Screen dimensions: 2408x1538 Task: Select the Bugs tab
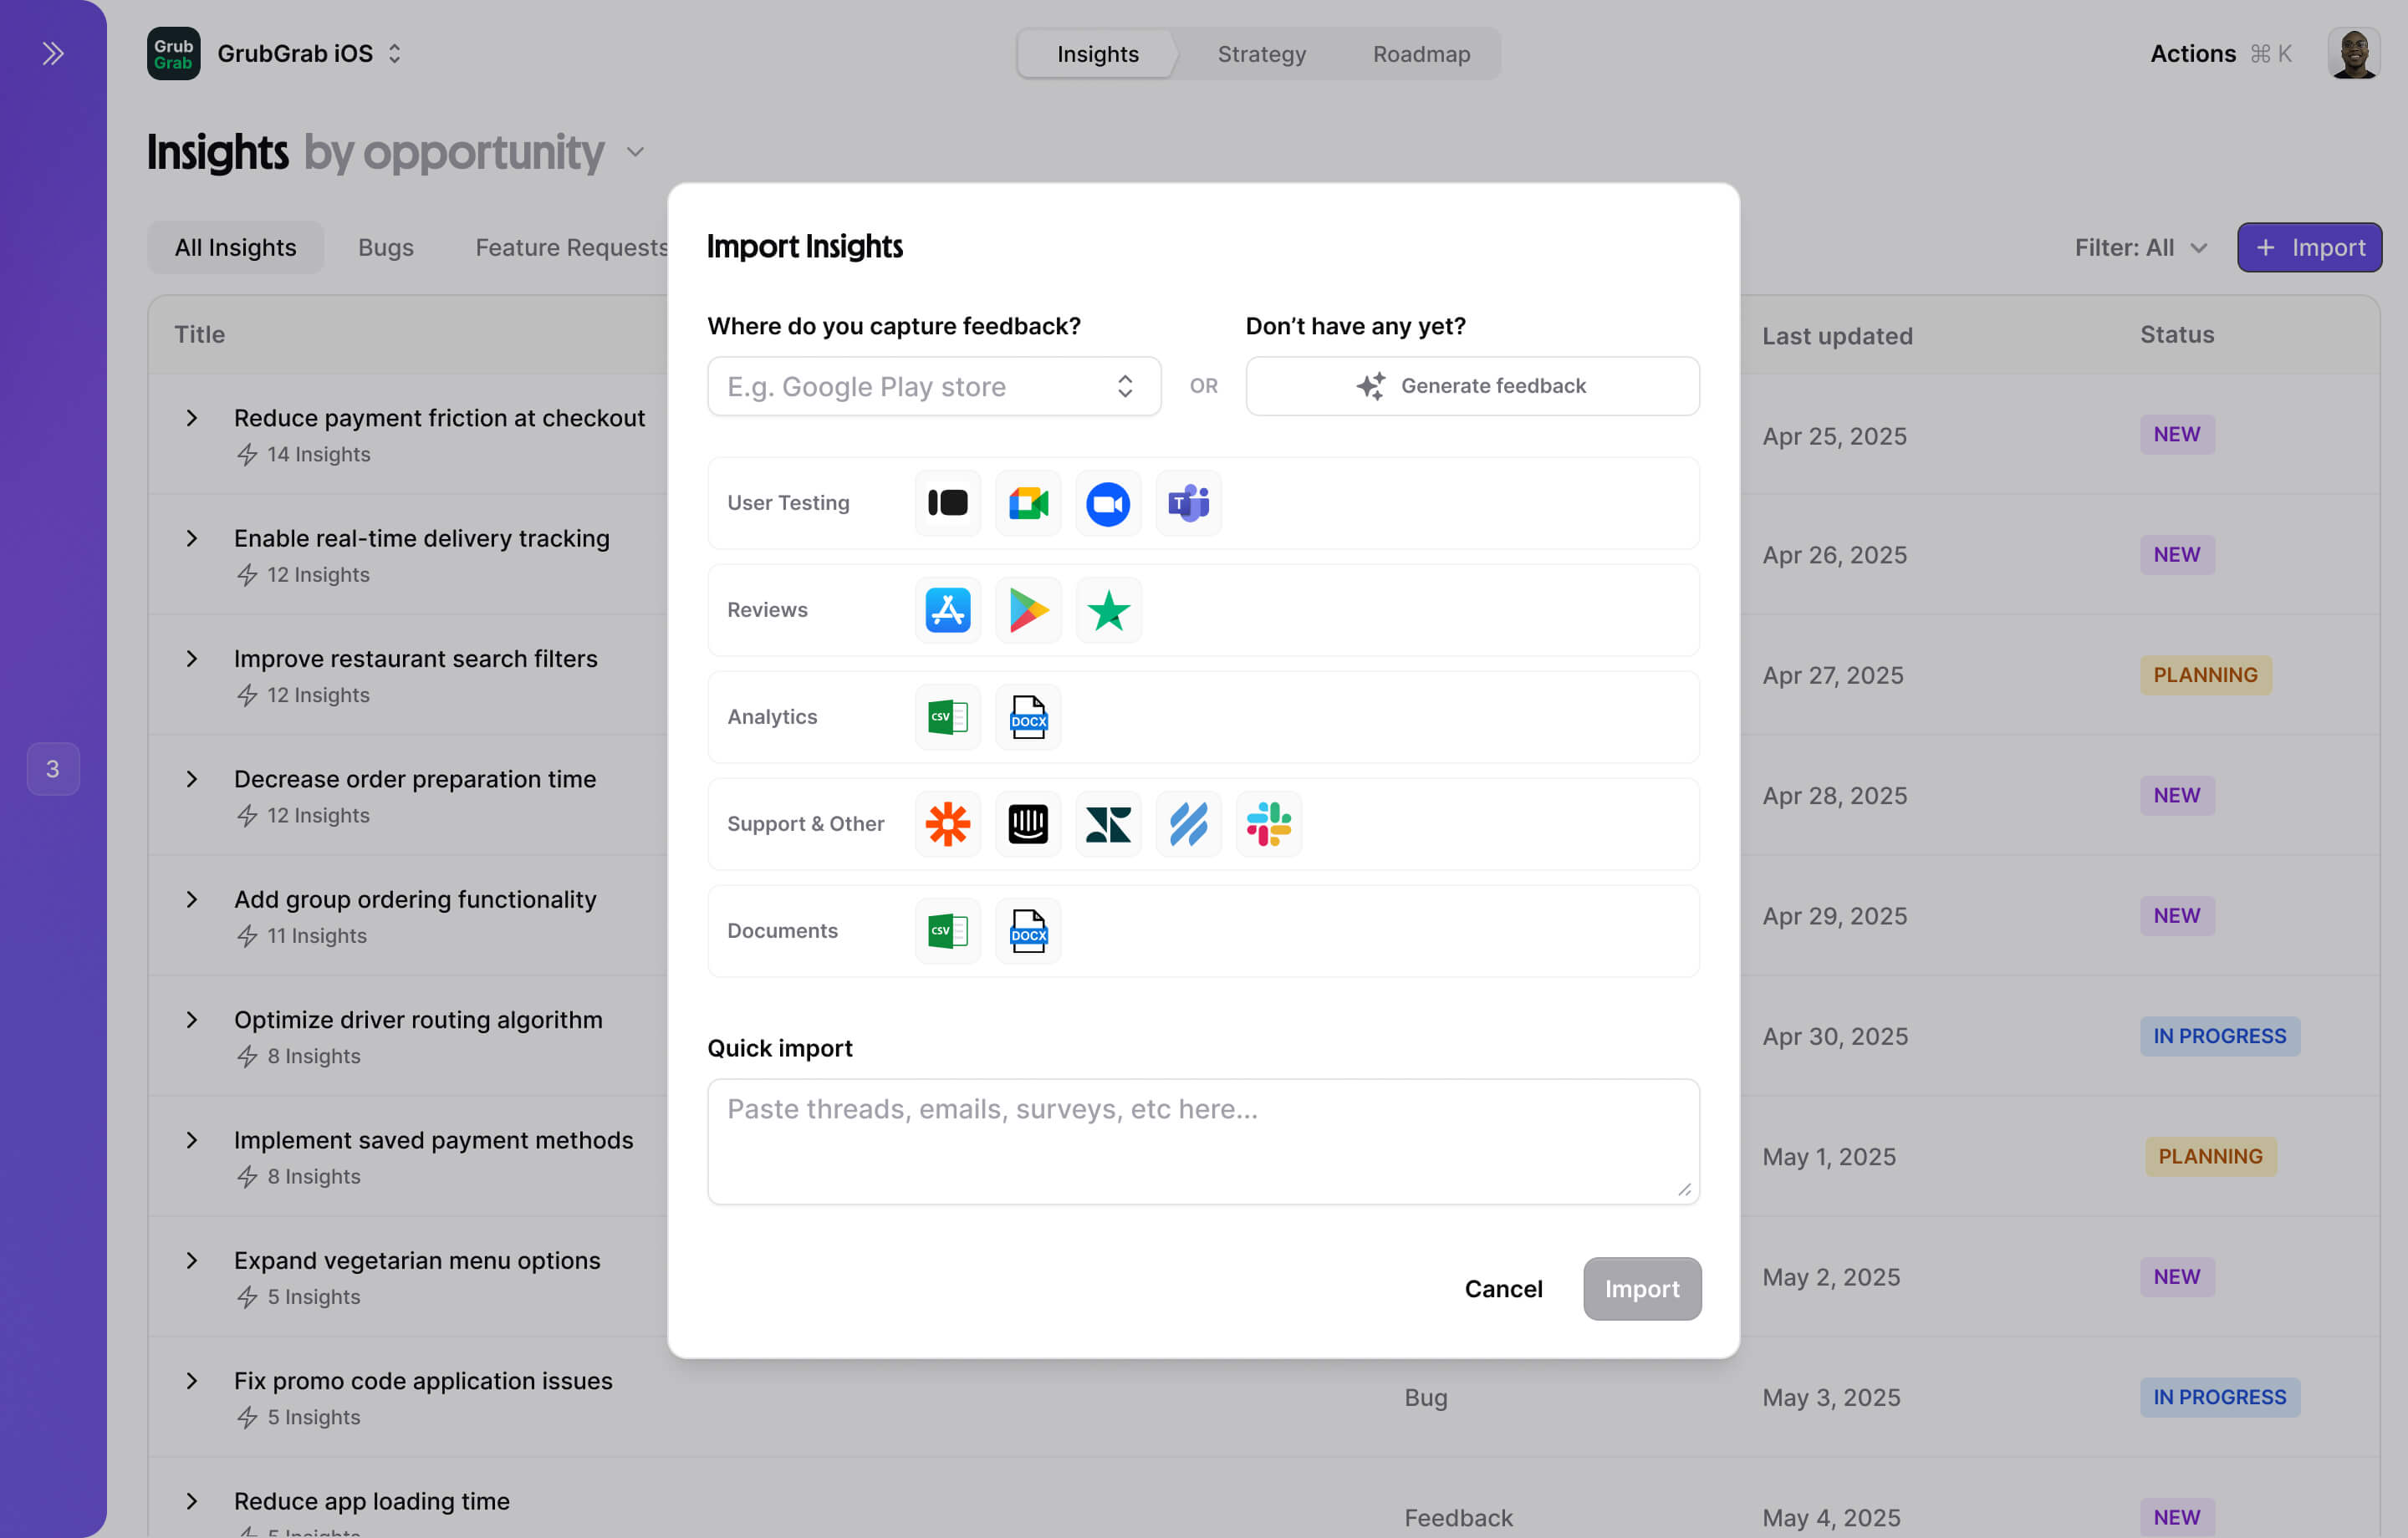pyautogui.click(x=386, y=247)
